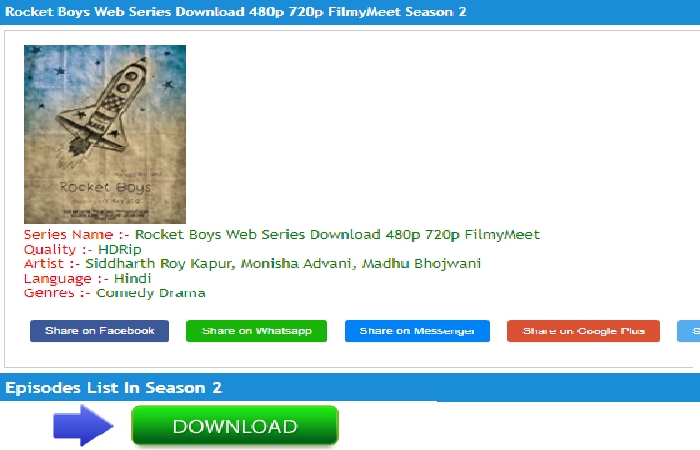Click Share on Whatsapp button
The image size is (700, 450).
coord(256,331)
